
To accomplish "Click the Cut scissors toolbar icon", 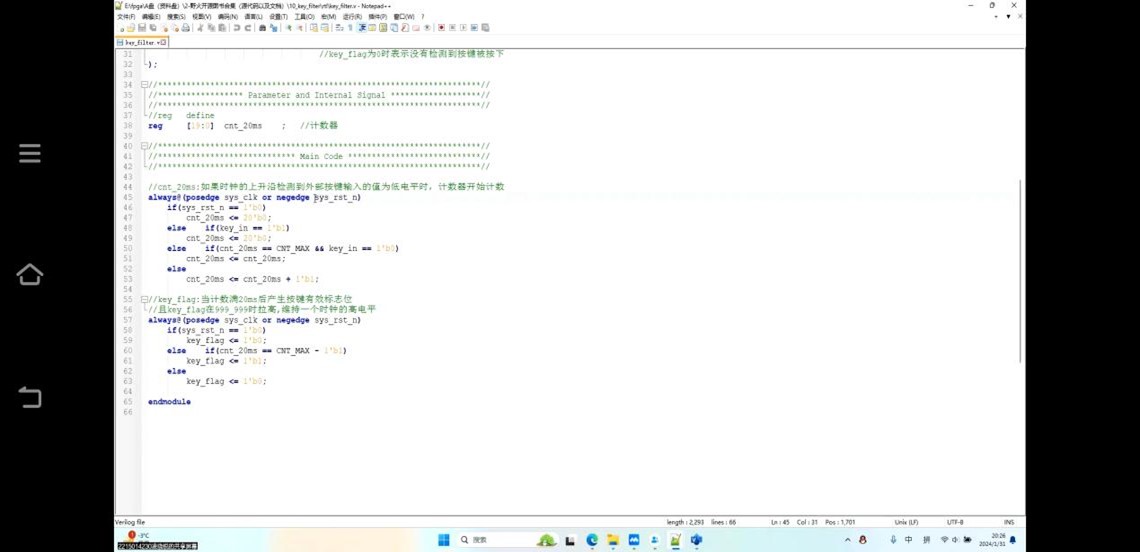I will point(201,28).
